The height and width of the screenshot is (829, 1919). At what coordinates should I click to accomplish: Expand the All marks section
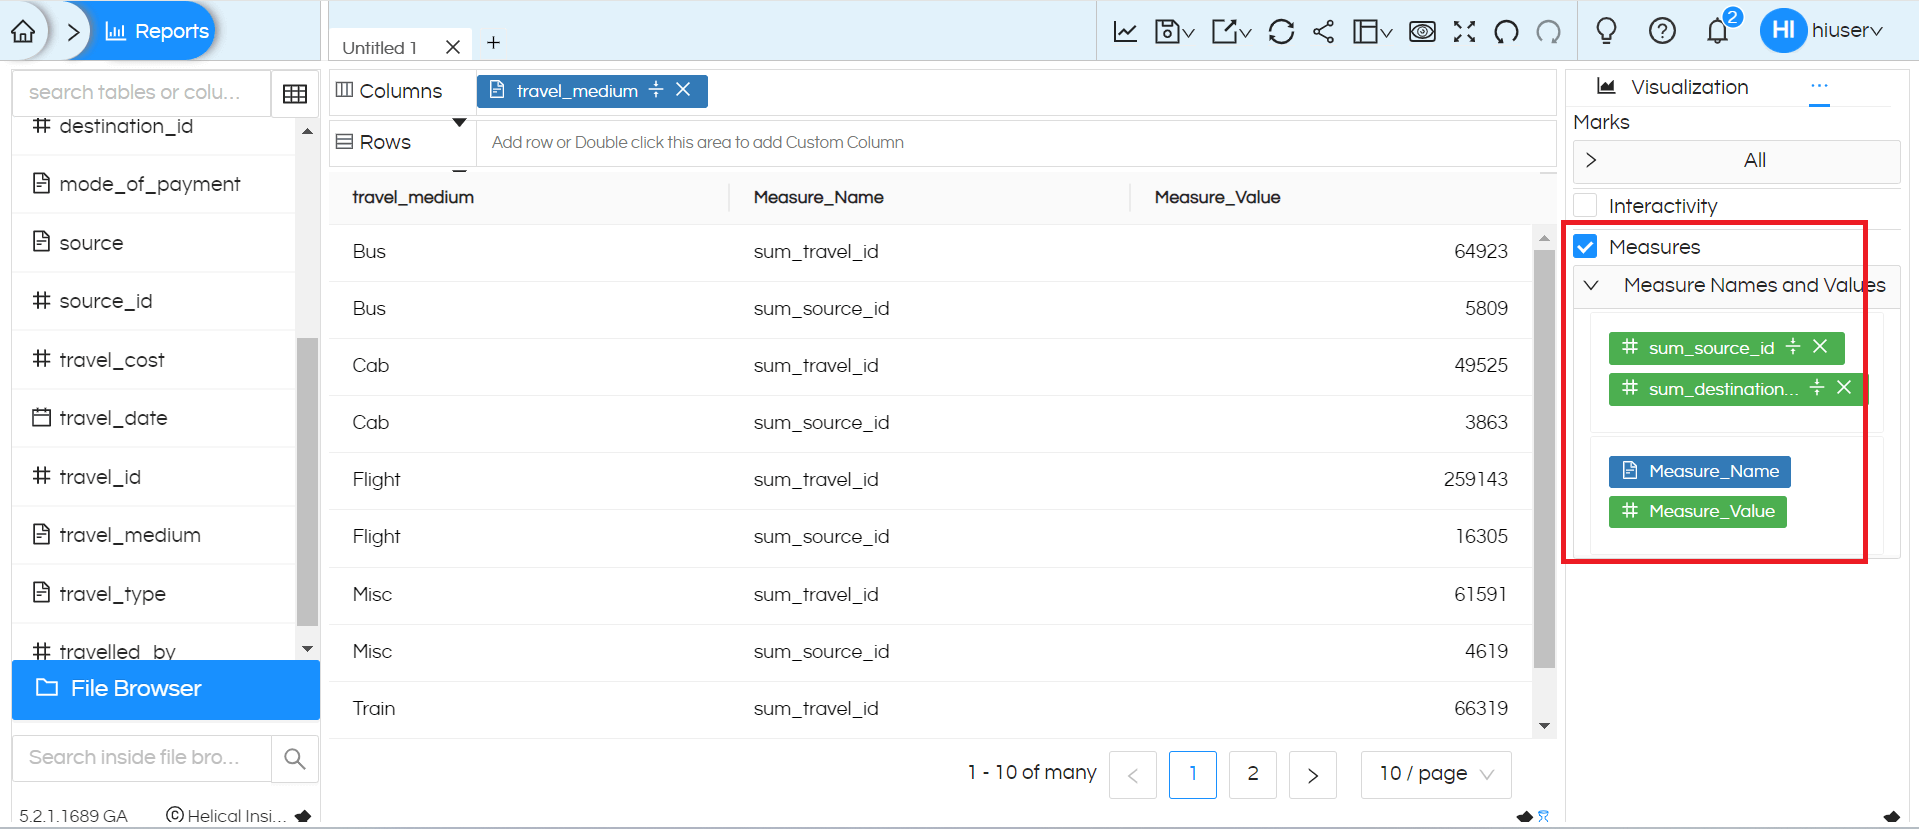(1591, 160)
